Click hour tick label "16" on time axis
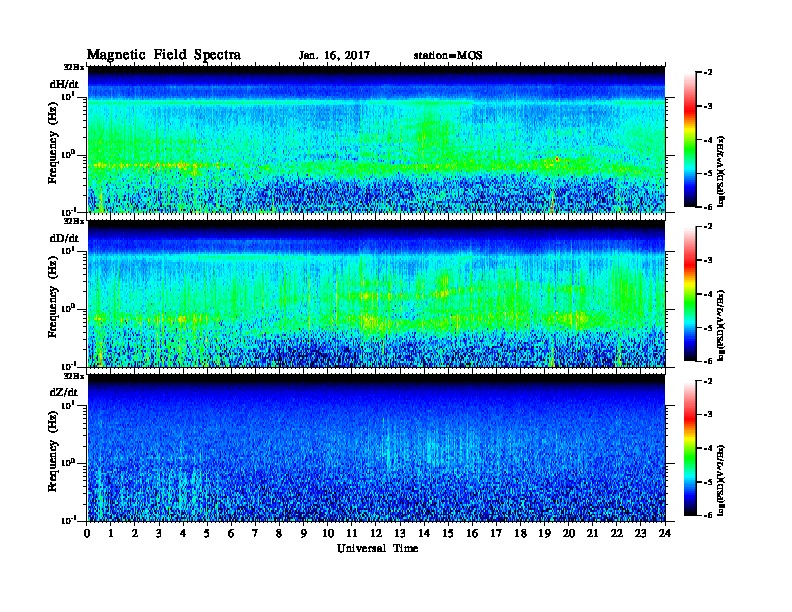This screenshot has width=792, height=612. tap(473, 534)
